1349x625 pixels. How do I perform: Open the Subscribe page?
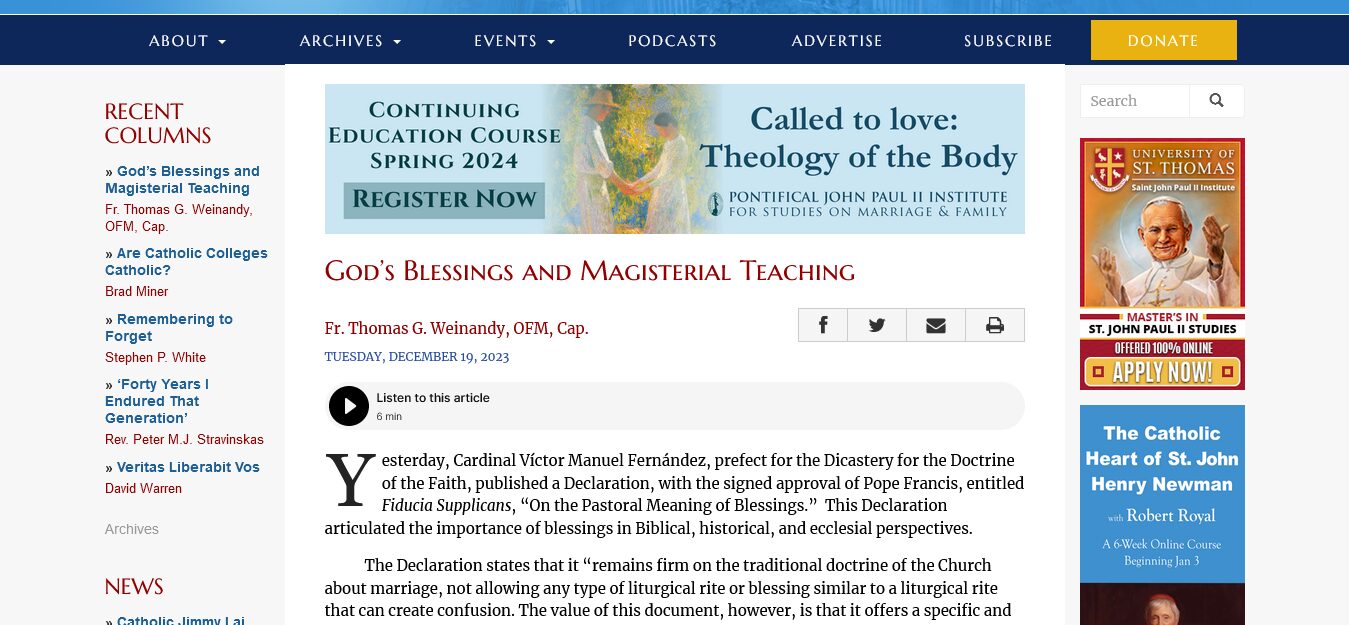1008,41
